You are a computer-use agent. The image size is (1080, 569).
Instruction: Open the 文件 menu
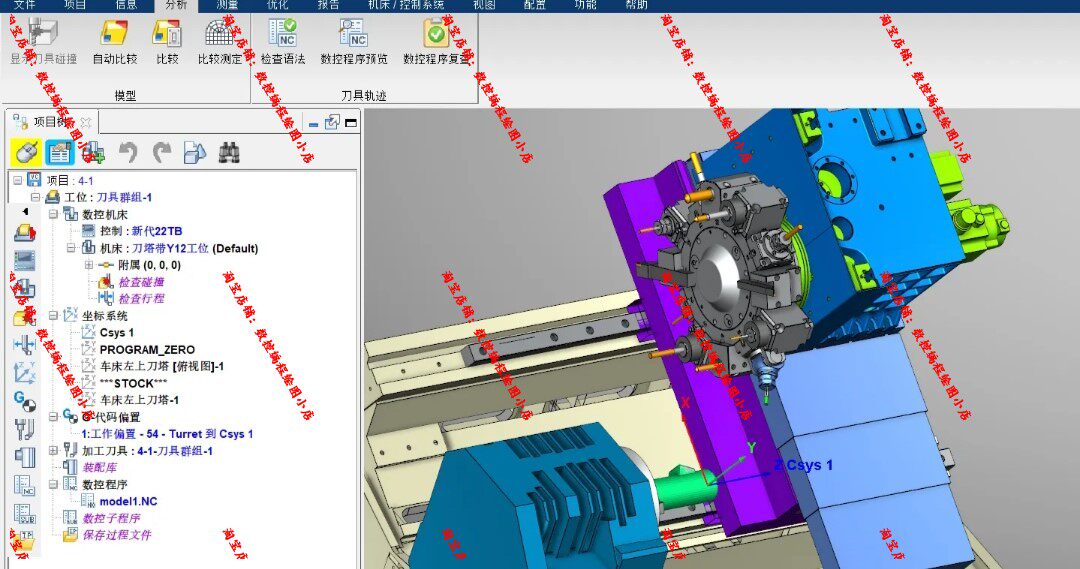pos(24,5)
